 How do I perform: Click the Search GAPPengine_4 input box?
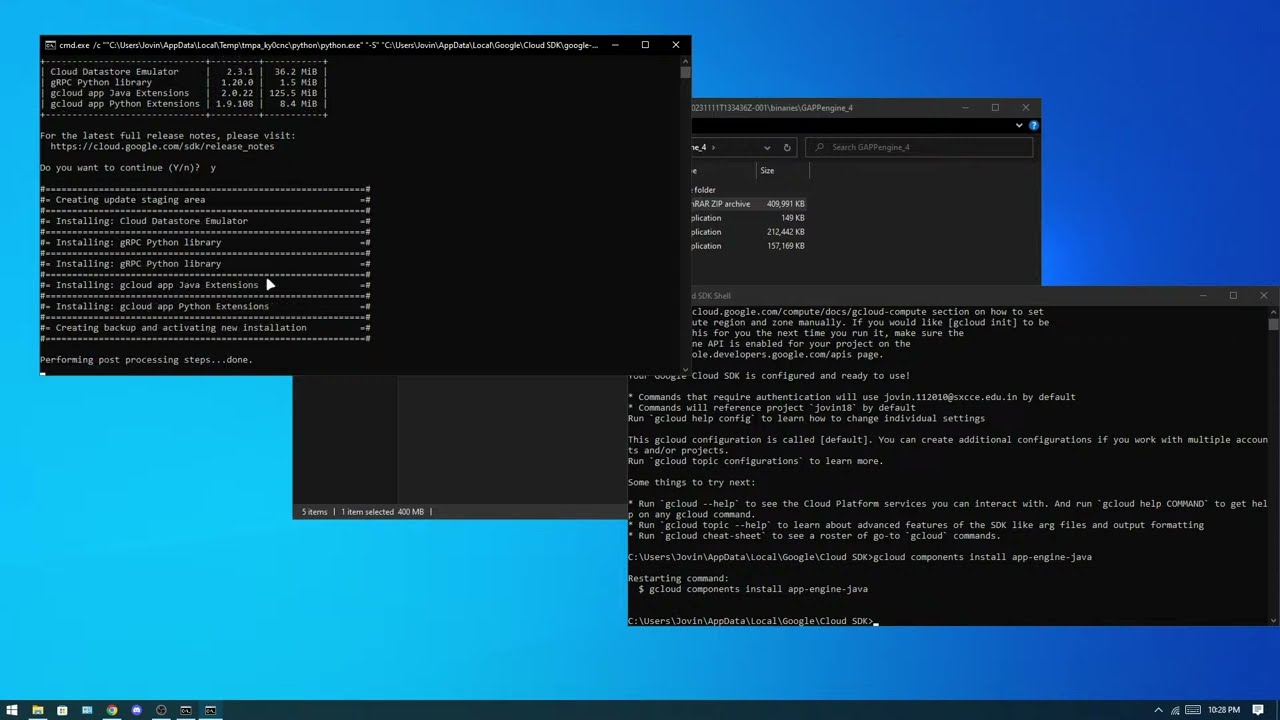click(918, 147)
